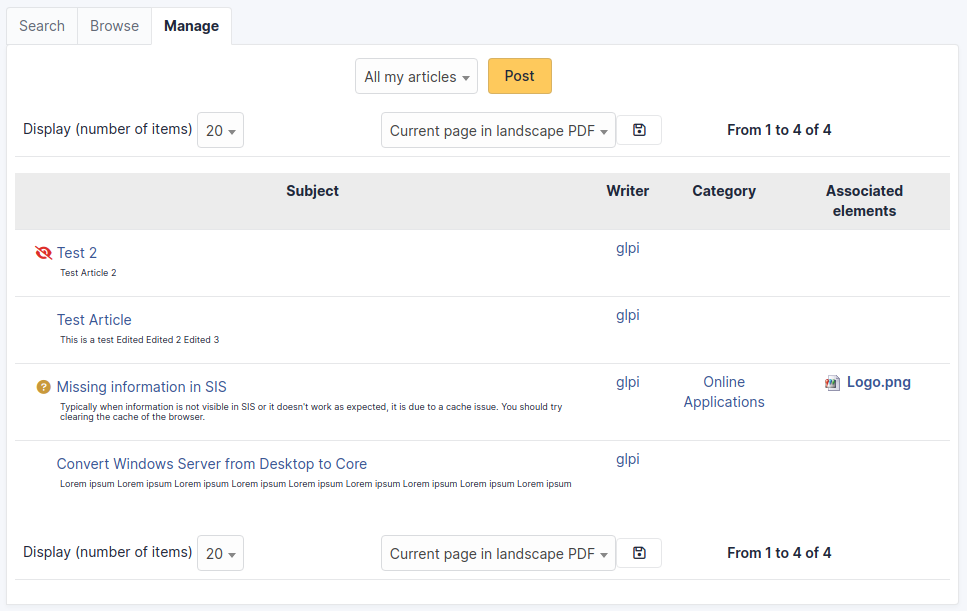Viewport: 967px width, 611px height.
Task: Click the FAQ question mark icon beside Missing information
Action: point(43,387)
